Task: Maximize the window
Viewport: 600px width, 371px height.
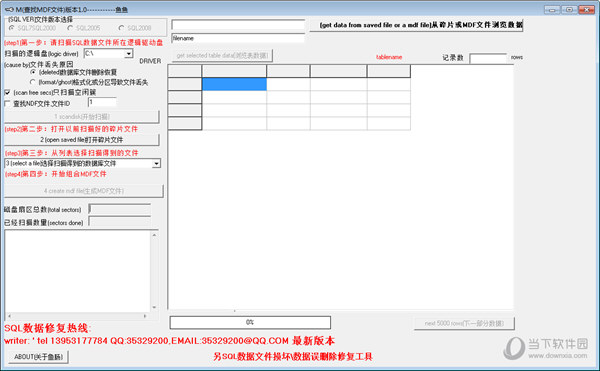Action: pos(569,10)
